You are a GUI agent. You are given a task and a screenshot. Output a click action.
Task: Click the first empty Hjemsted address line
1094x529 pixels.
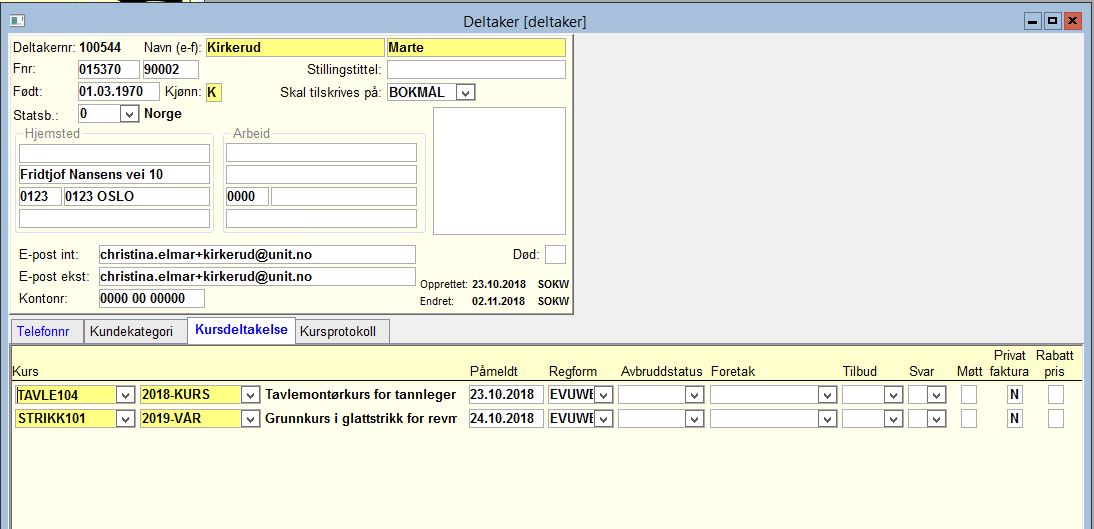(x=114, y=153)
